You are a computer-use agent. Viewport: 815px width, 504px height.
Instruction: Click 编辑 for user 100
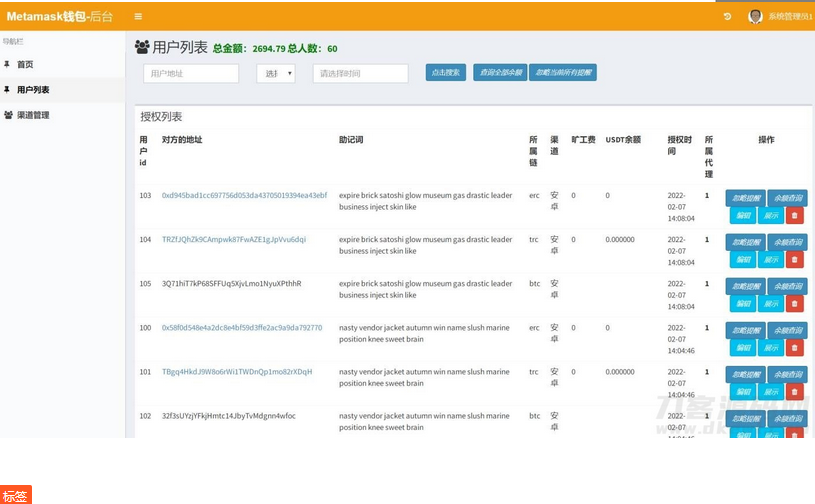pyautogui.click(x=743, y=348)
